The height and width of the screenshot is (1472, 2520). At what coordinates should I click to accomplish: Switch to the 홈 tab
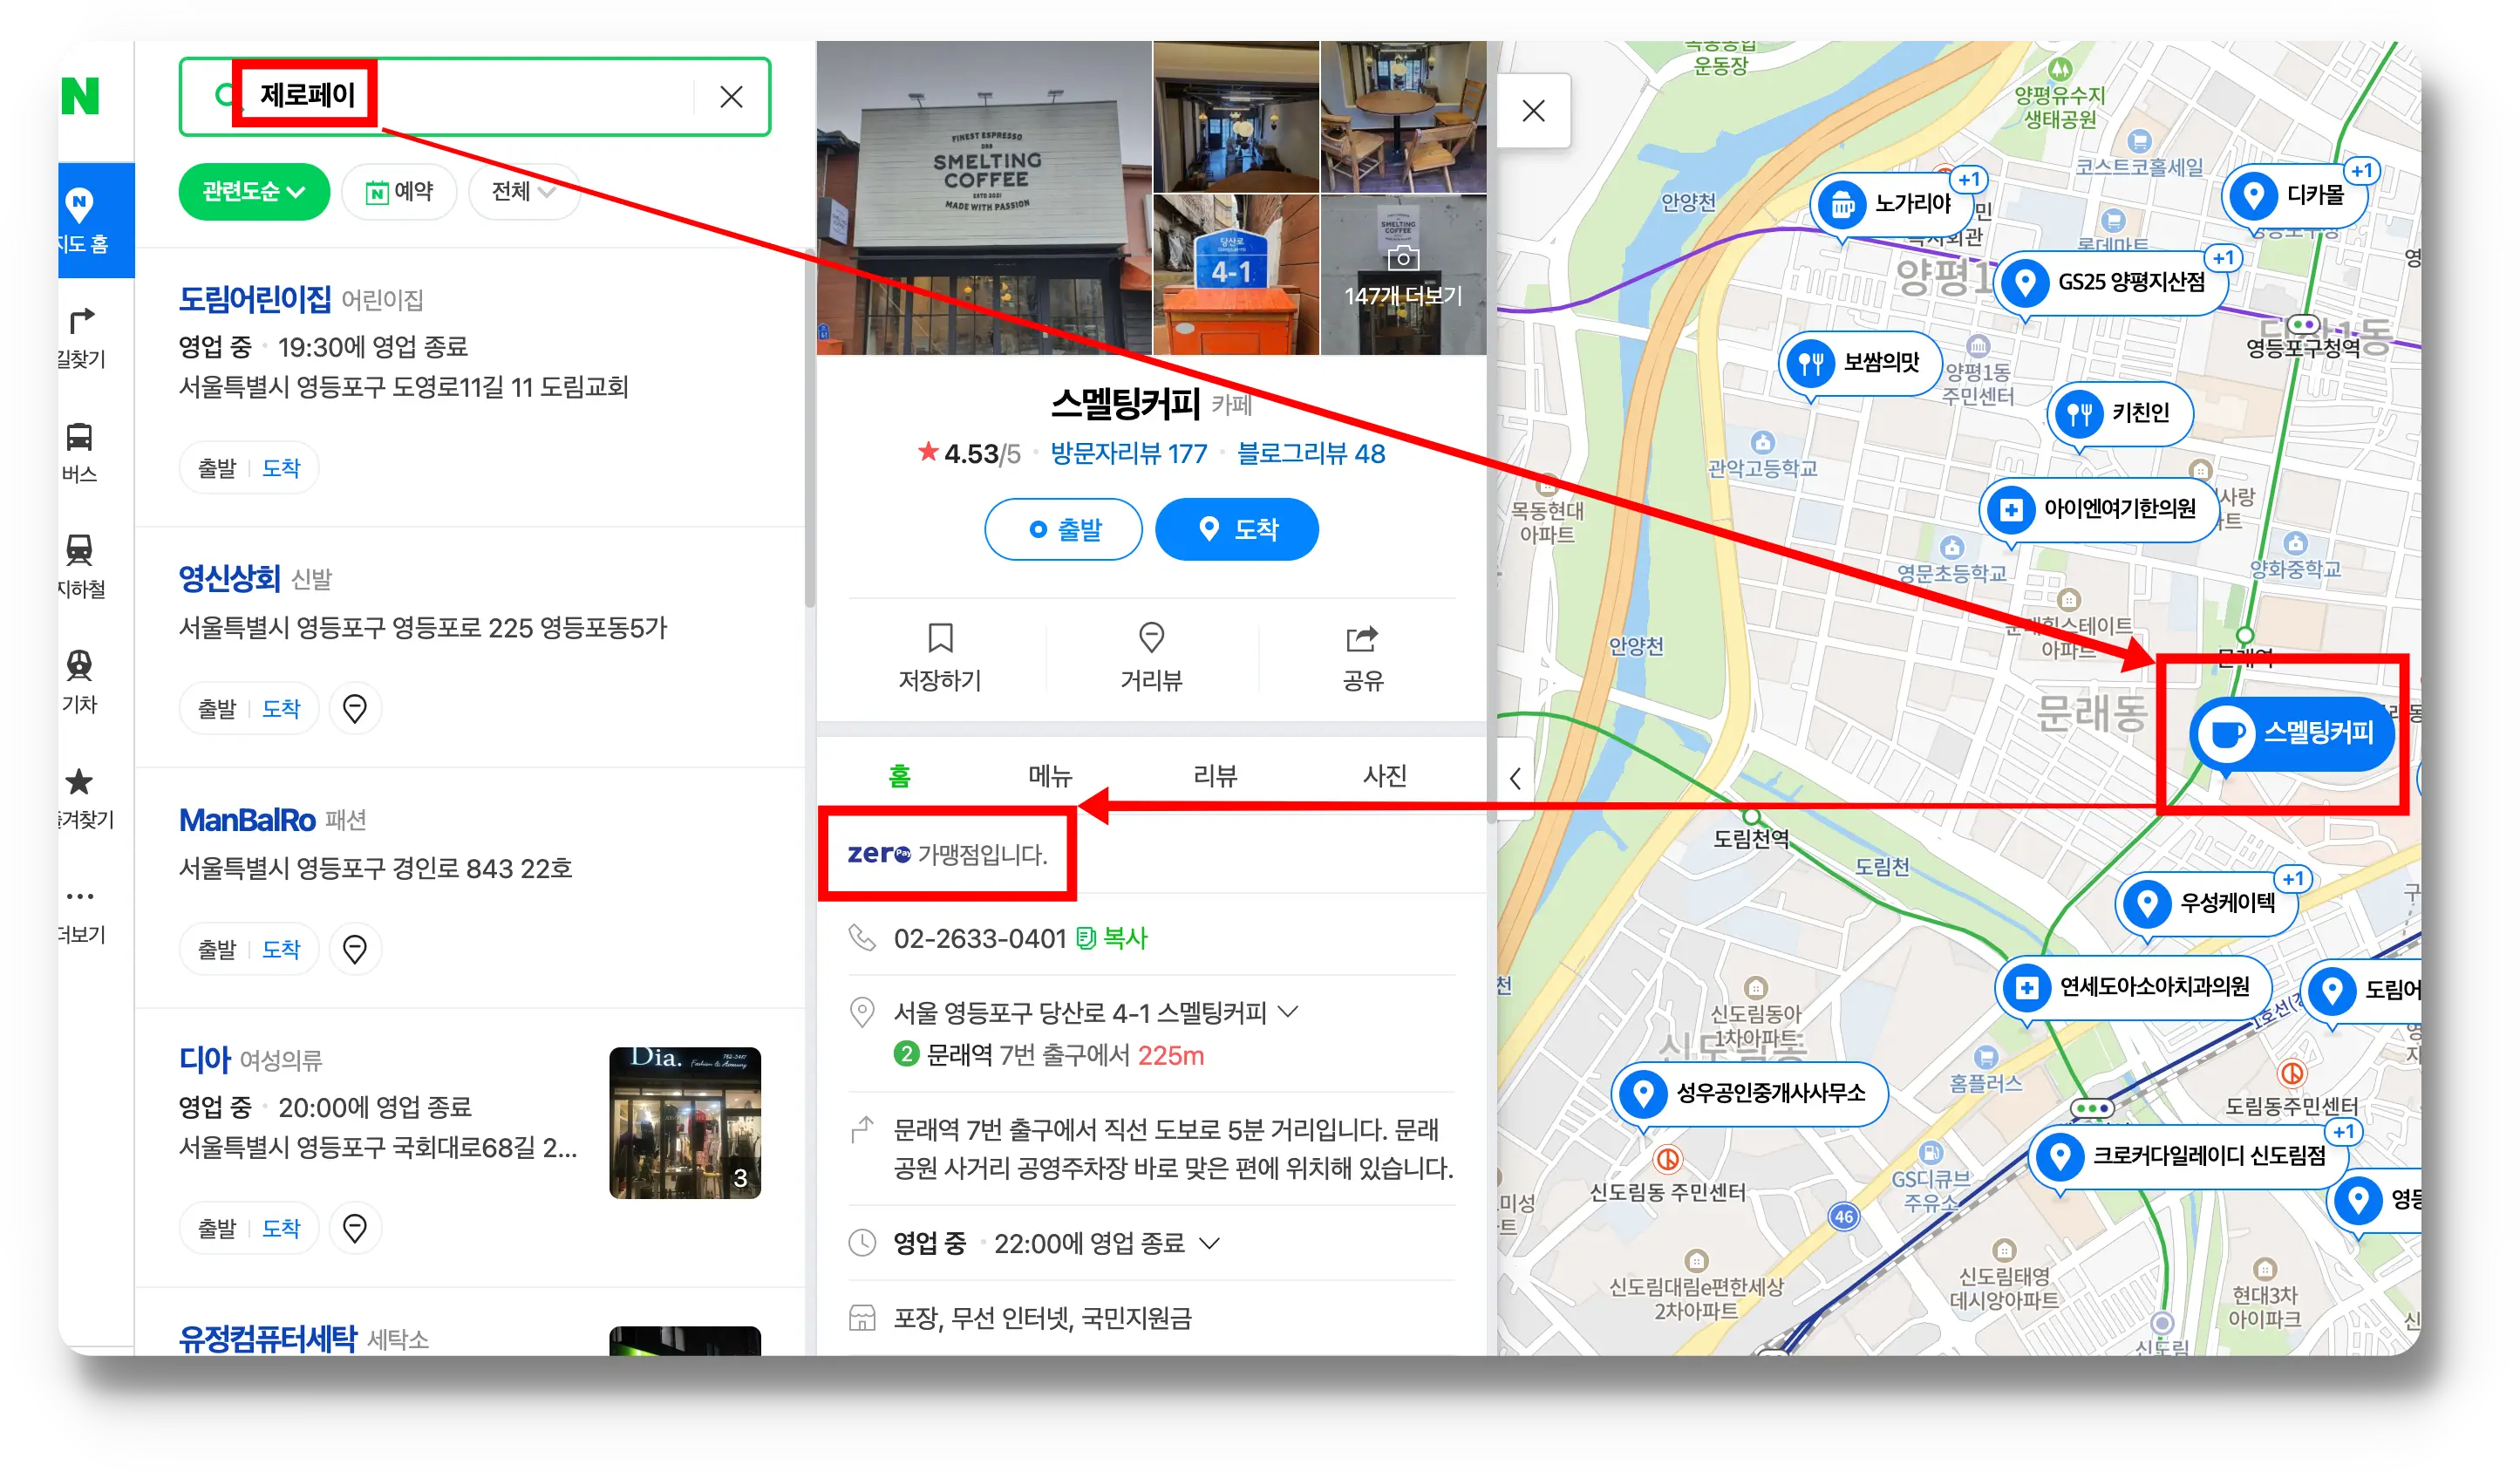[900, 776]
